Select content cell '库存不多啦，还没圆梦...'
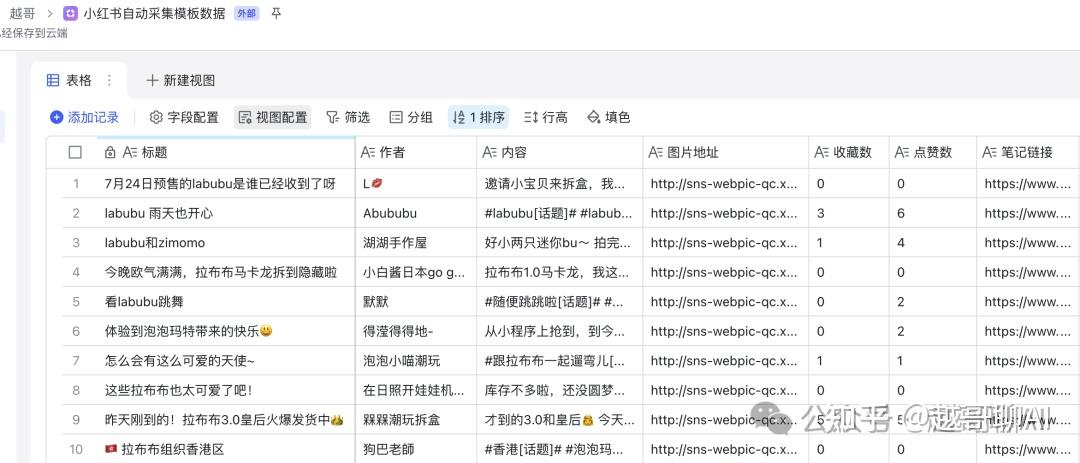Image resolution: width=1080 pixels, height=463 pixels. [560, 391]
